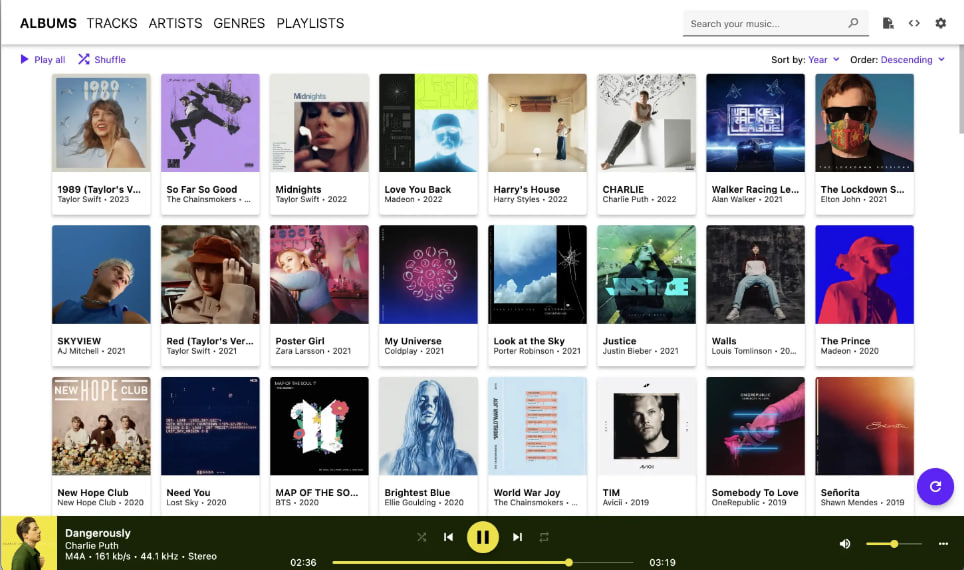Open the PLAYLISTS tab

310,23
